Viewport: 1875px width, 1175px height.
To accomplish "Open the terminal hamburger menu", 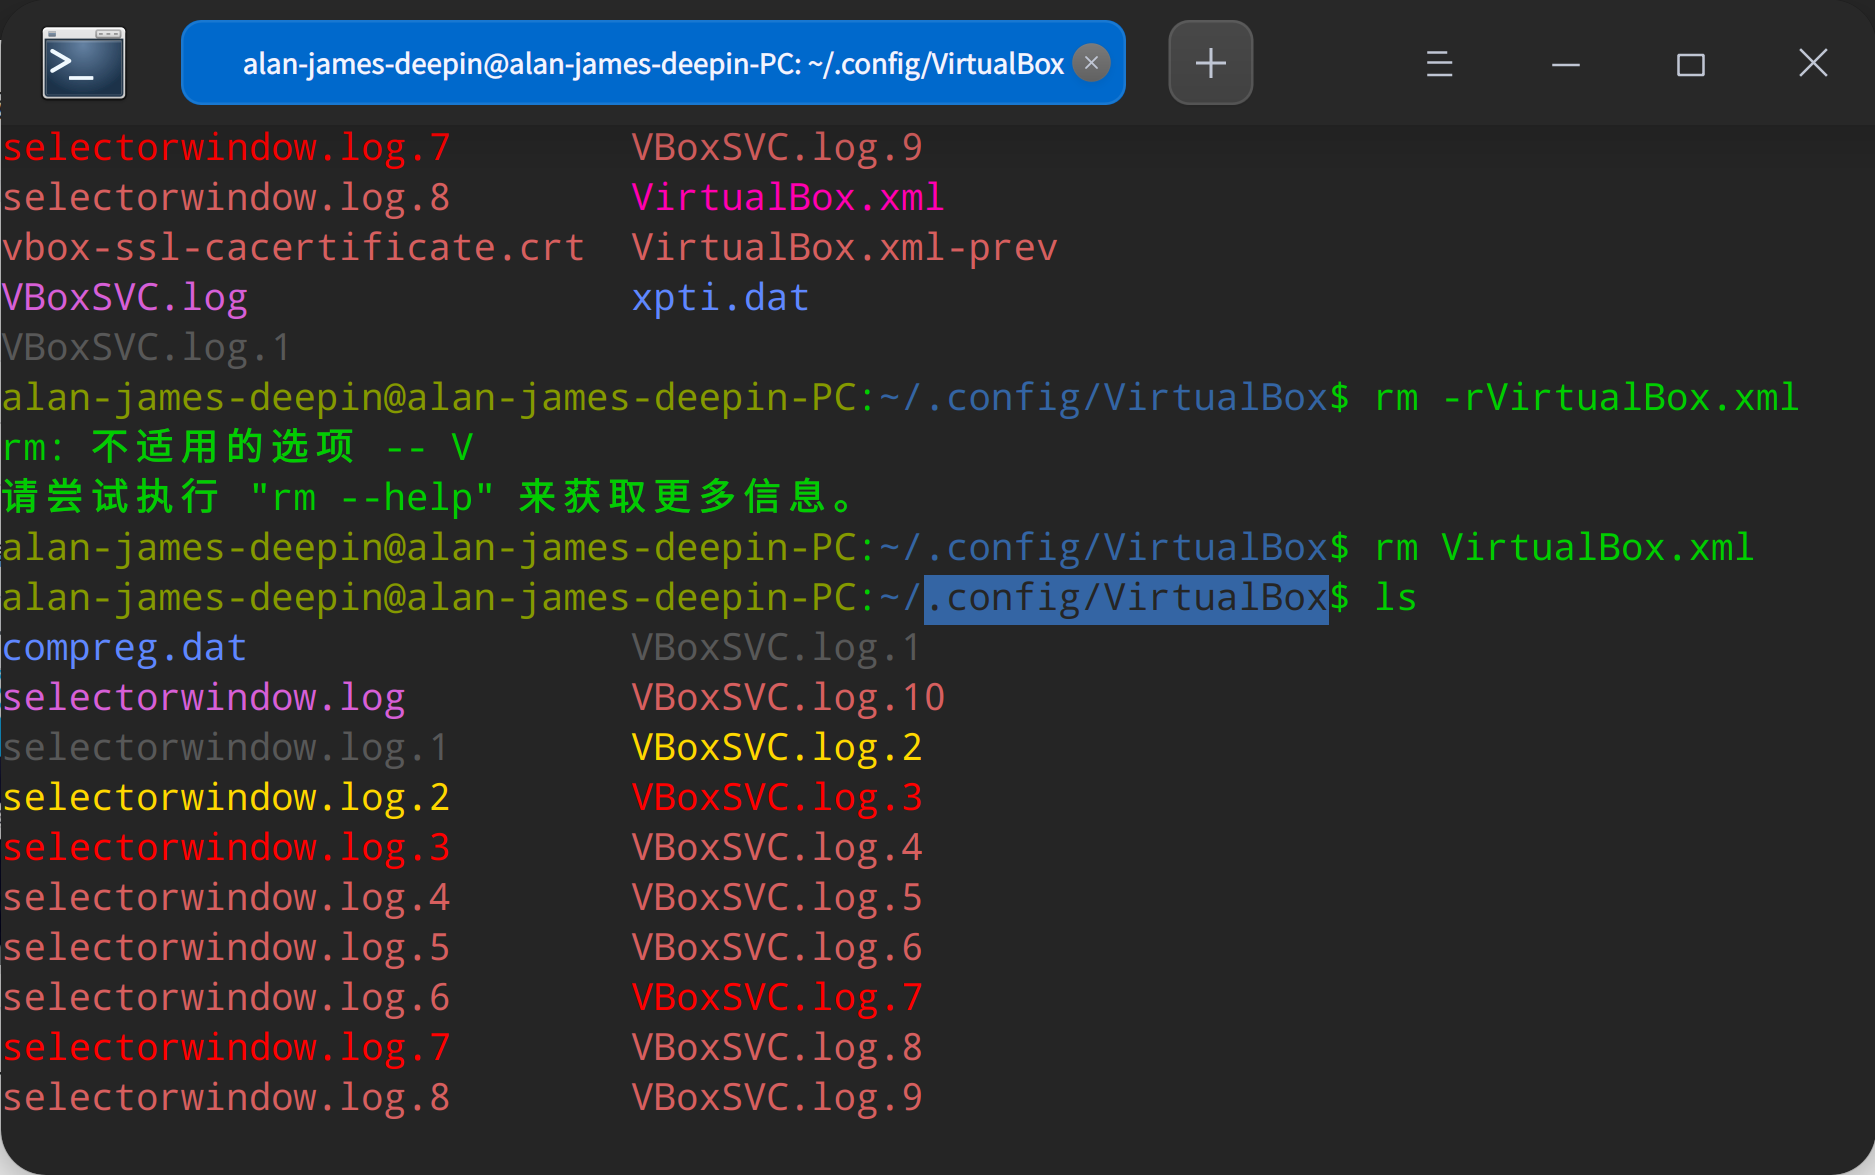I will (1439, 64).
